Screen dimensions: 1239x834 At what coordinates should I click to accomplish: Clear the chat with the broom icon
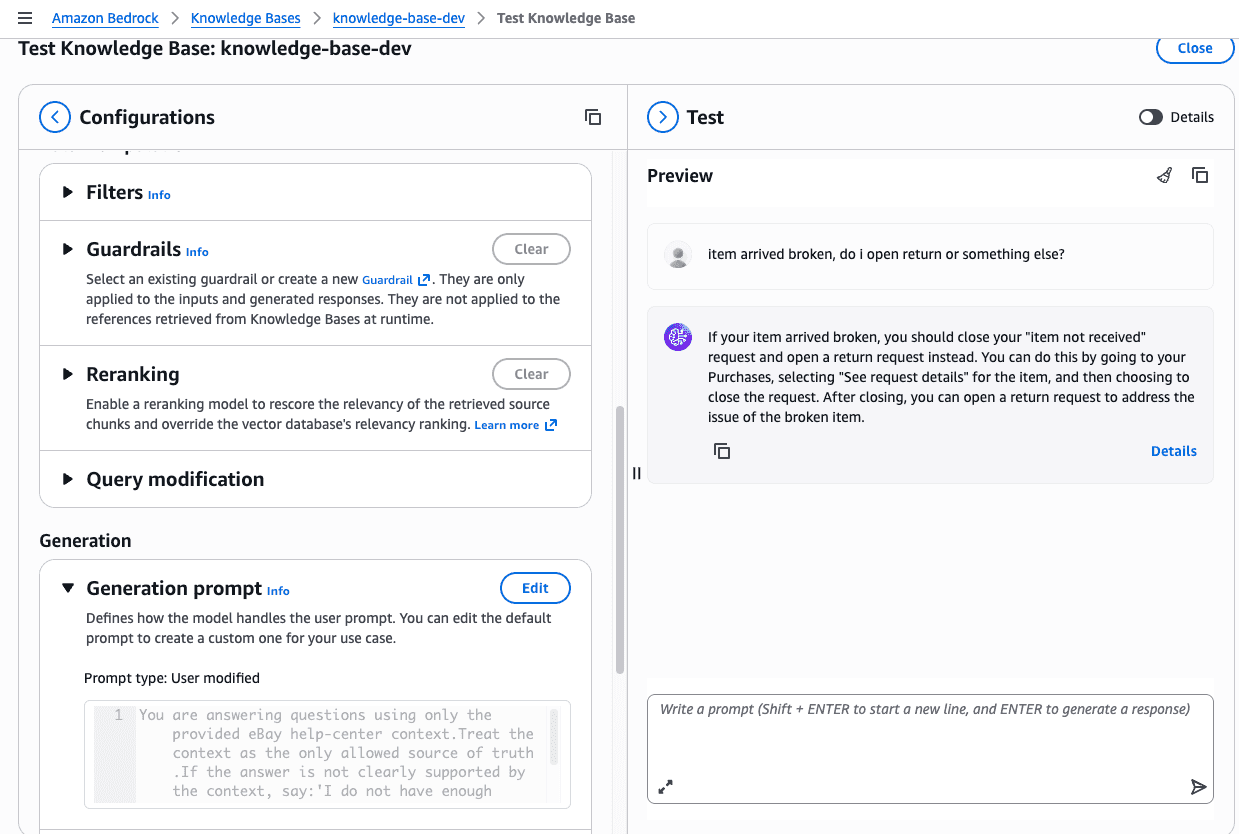1164,176
